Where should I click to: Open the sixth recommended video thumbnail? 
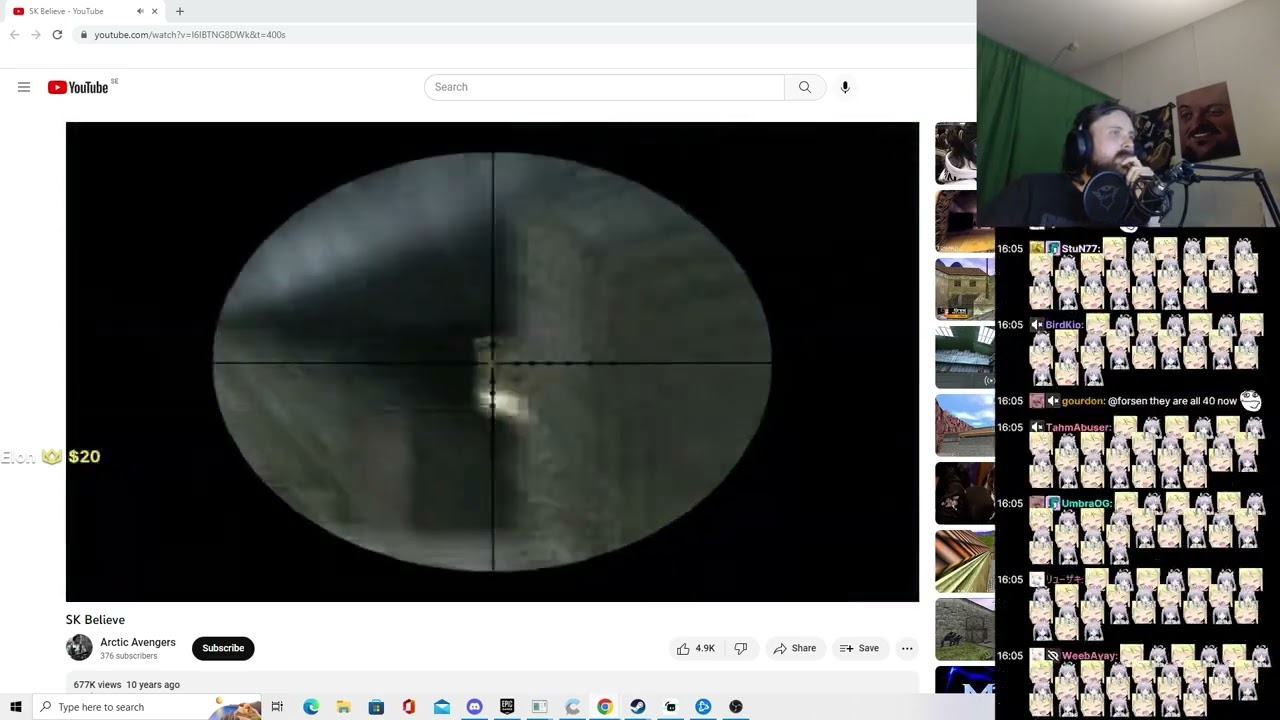tap(965, 493)
